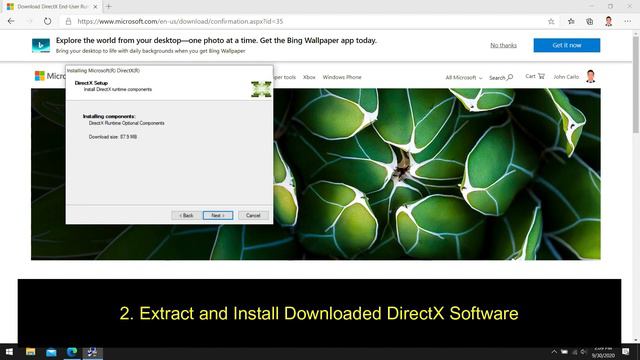Screen dimensions: 640x360
Task: Open the favorites list icon
Action: [571, 22]
